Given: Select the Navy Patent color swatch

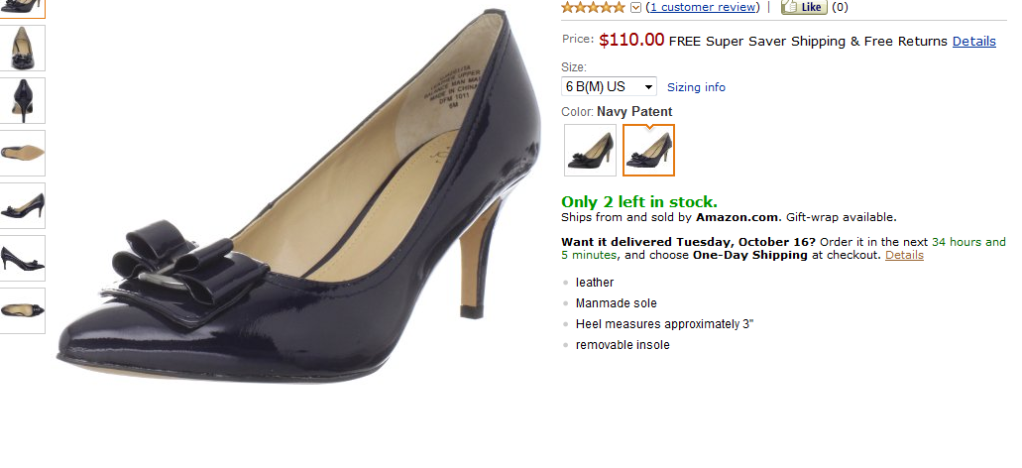Looking at the screenshot, I should [x=649, y=150].
